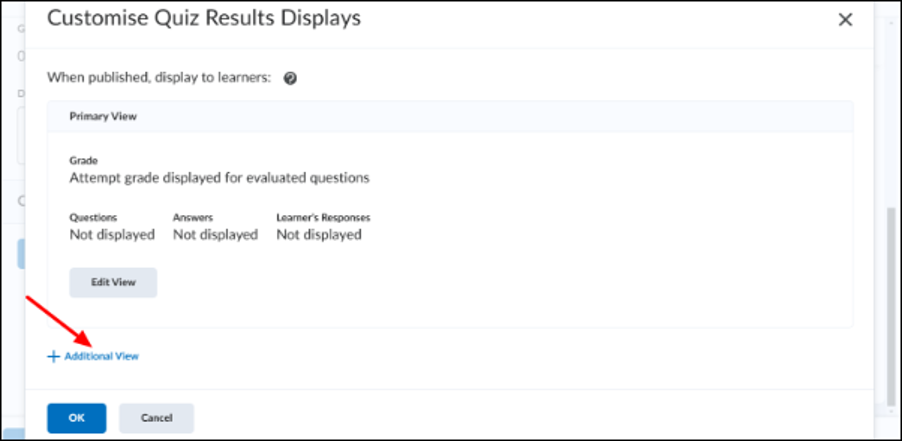
Task: Click 'Not displayed' under Answers
Action: tap(215, 235)
